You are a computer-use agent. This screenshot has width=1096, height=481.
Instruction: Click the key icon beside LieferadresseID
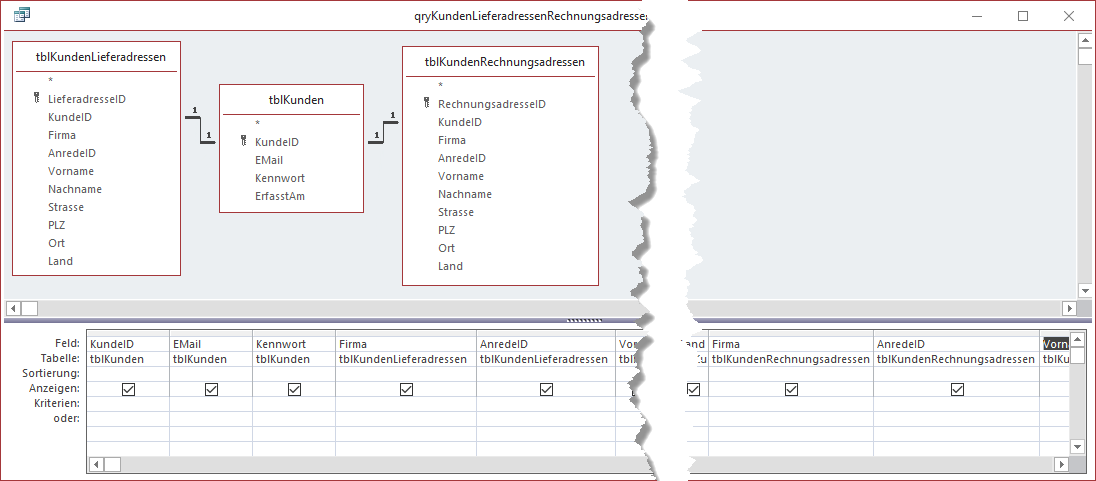[37, 99]
